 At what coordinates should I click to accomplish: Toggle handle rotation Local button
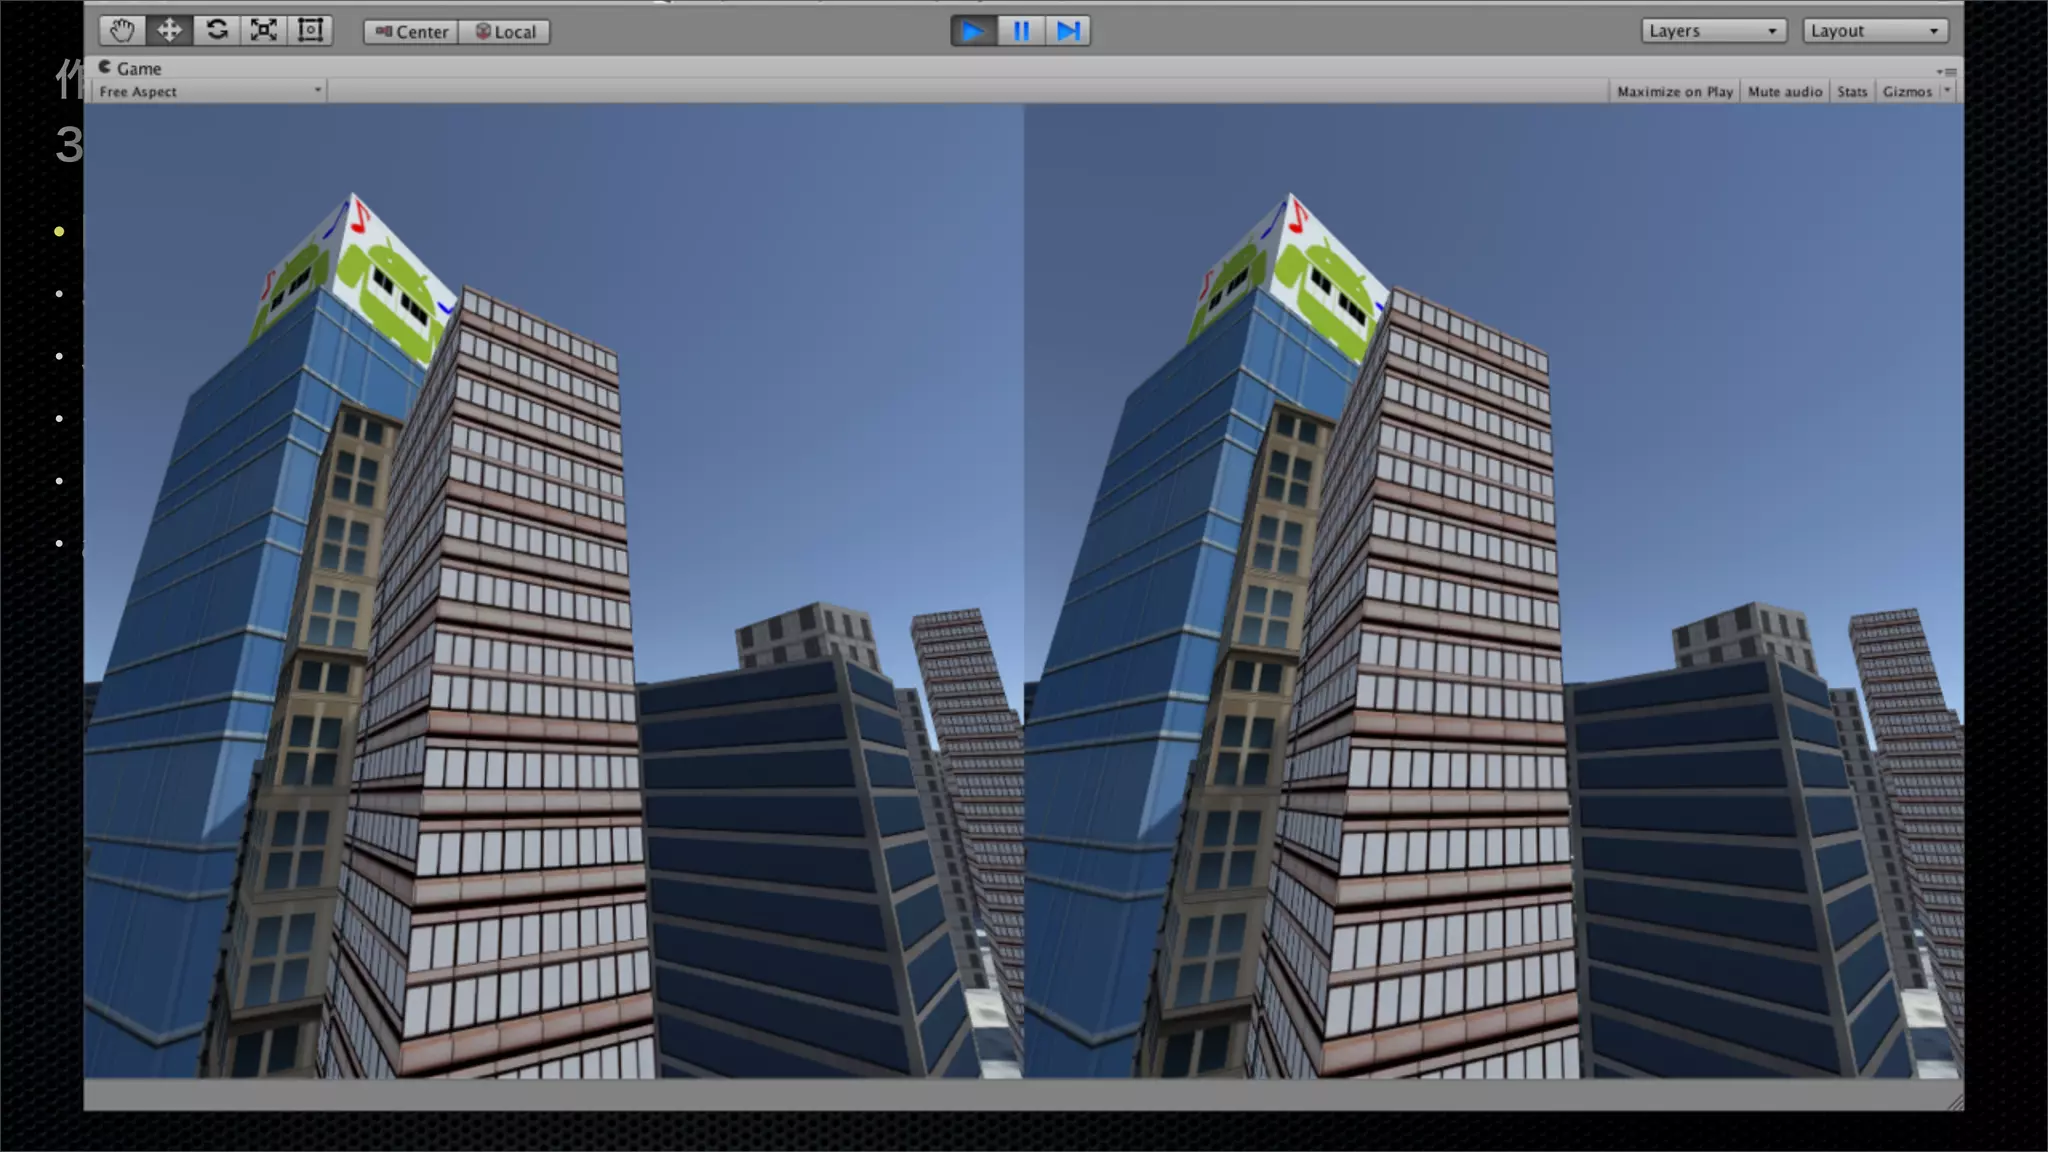click(505, 32)
